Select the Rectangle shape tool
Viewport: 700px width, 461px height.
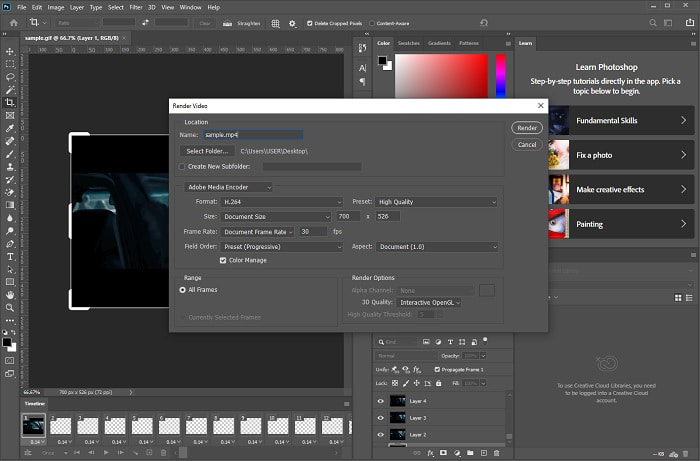(x=10, y=282)
